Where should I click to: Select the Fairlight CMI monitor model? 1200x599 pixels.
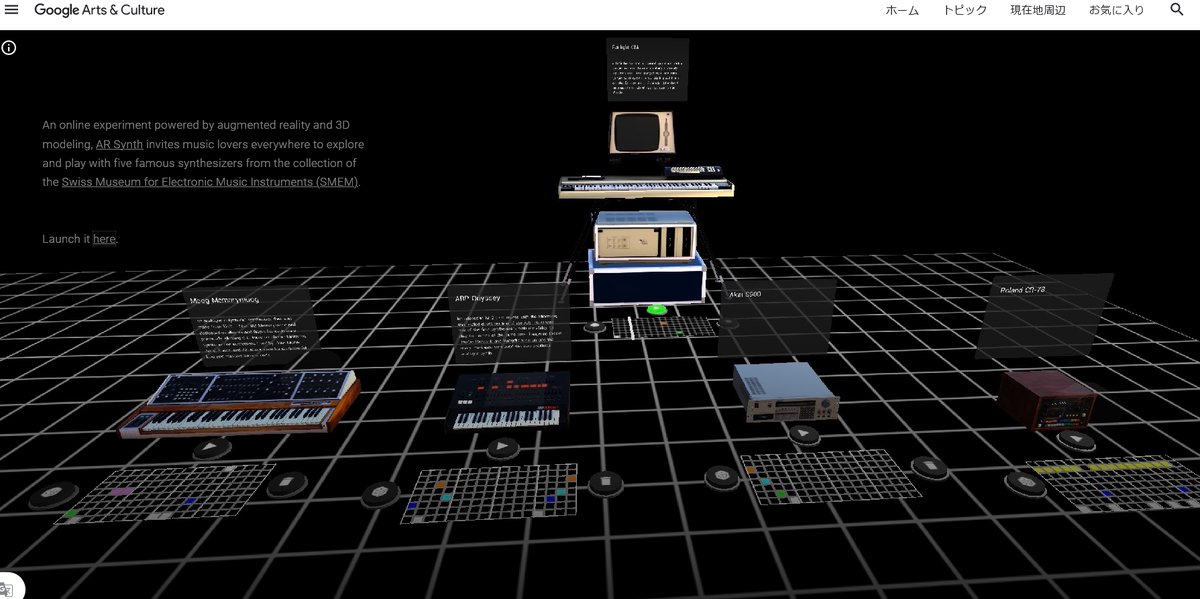click(640, 133)
